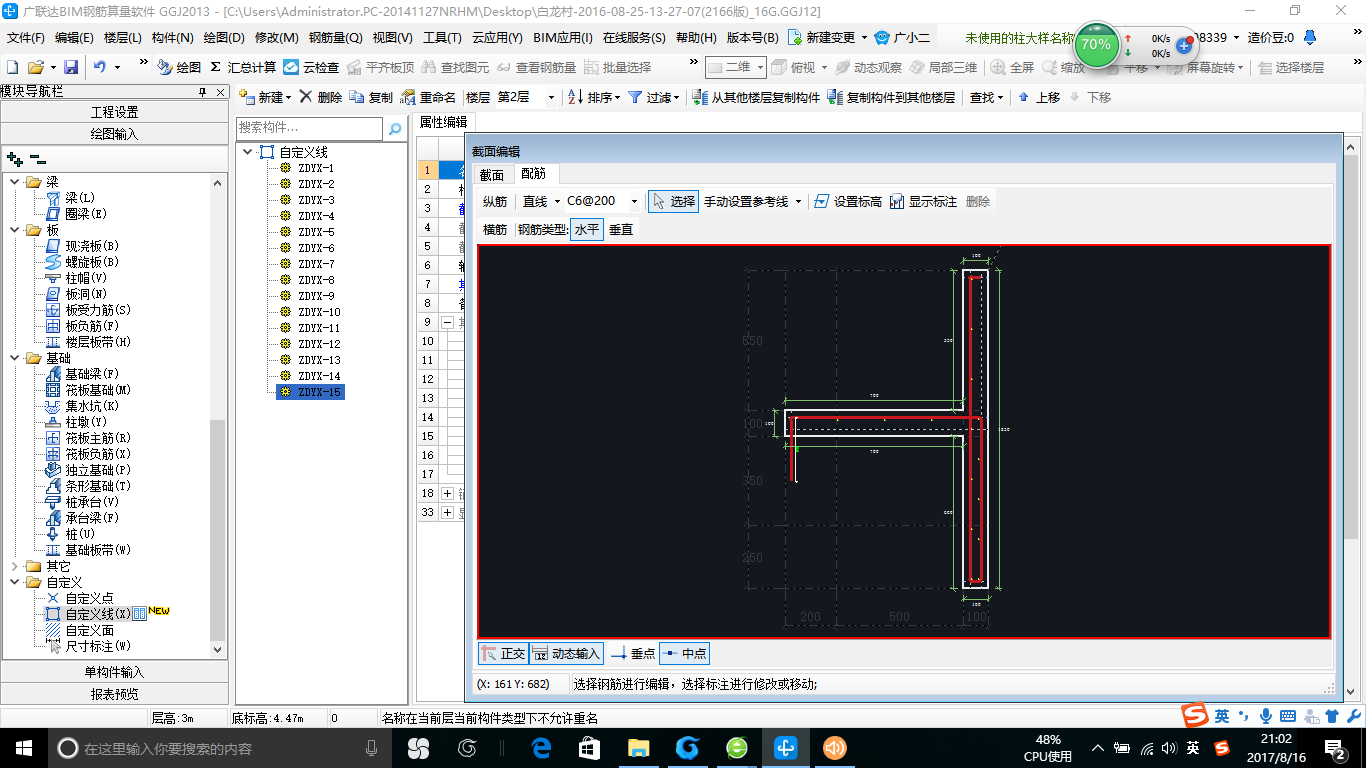Select the 横筋 option

click(x=495, y=229)
